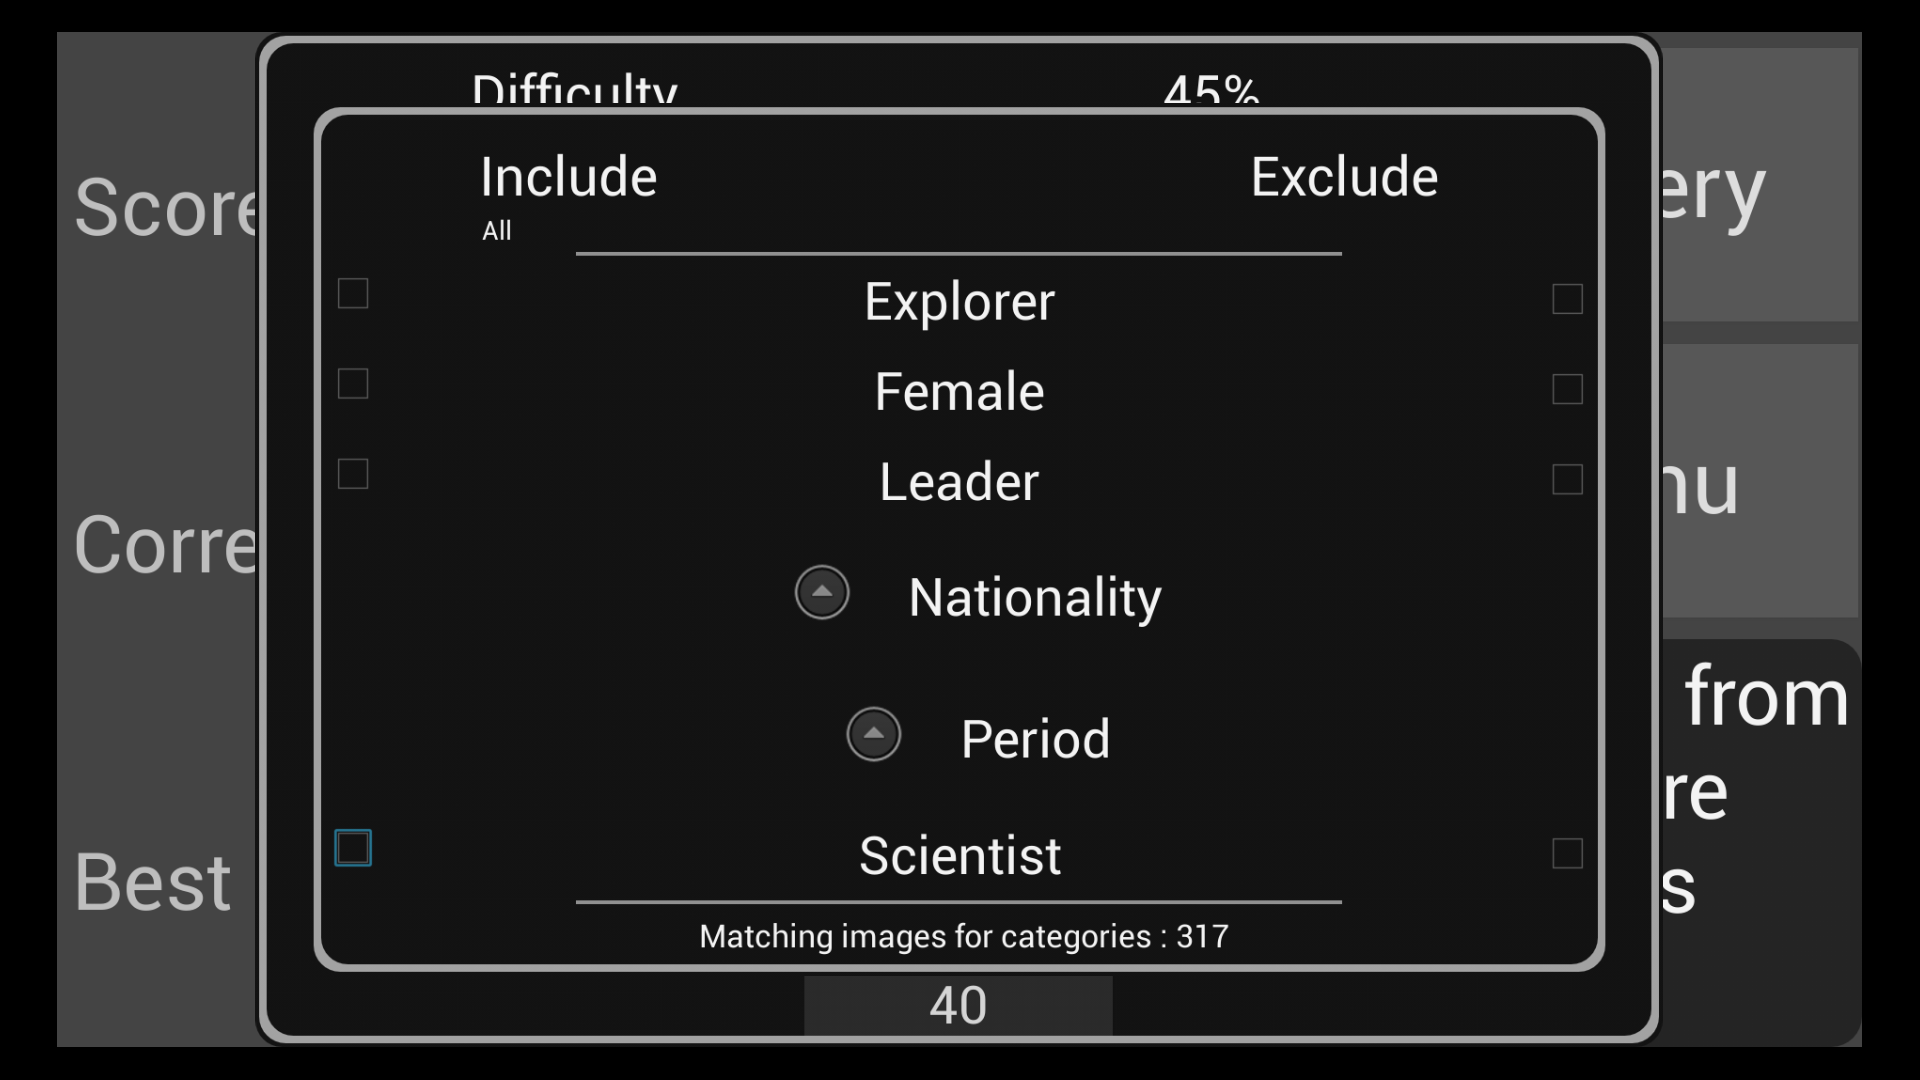Click the number field showing 40
Screen dimensions: 1920x1080
958,1005
